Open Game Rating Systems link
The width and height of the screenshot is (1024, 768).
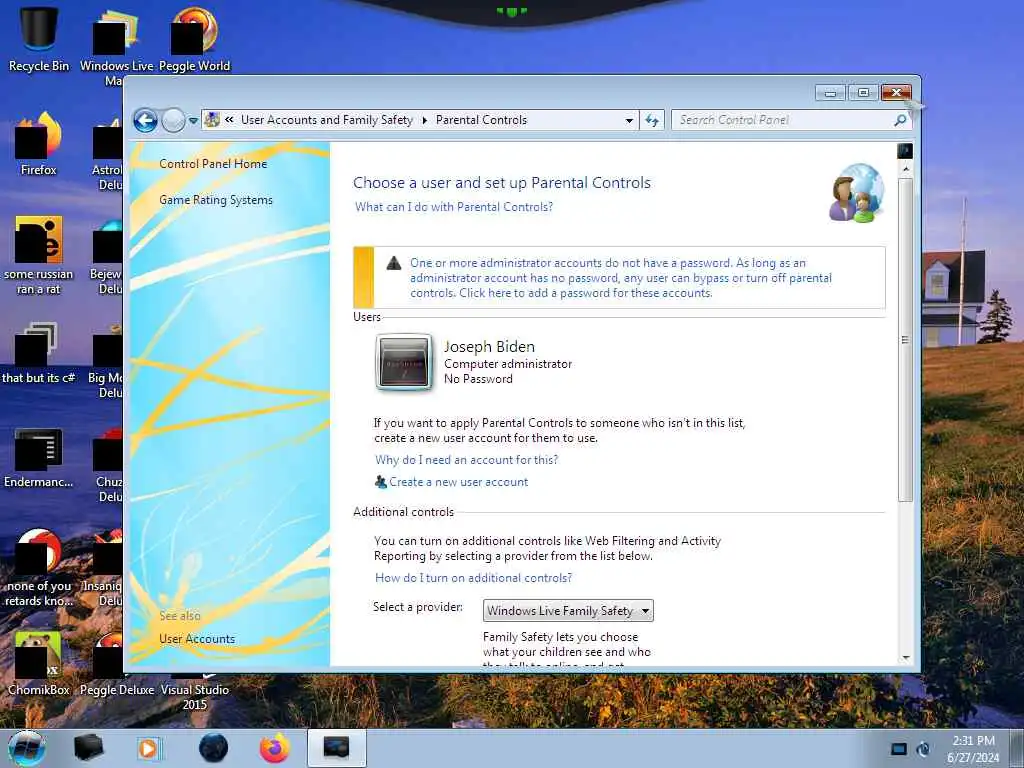coord(216,200)
